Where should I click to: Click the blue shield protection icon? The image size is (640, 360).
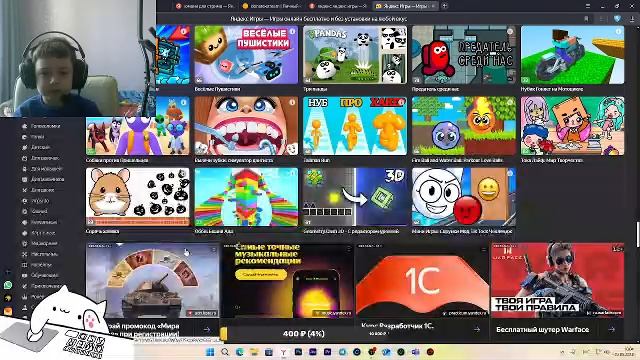point(617,19)
